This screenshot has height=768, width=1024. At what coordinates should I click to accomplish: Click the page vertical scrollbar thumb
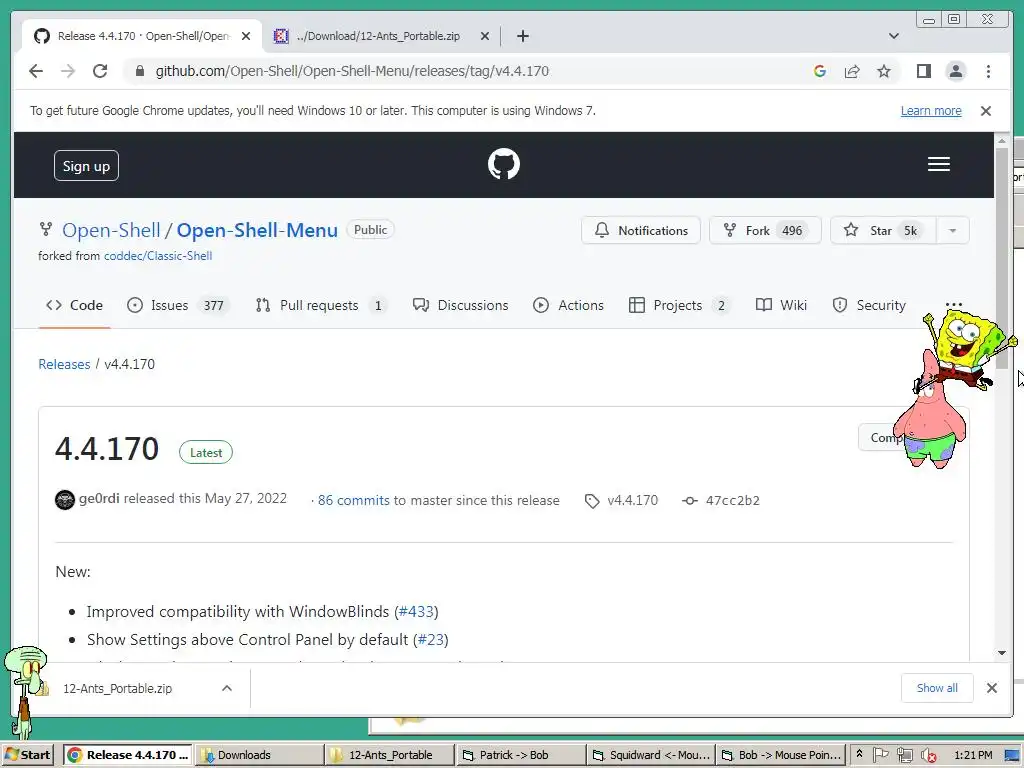[x=1002, y=258]
